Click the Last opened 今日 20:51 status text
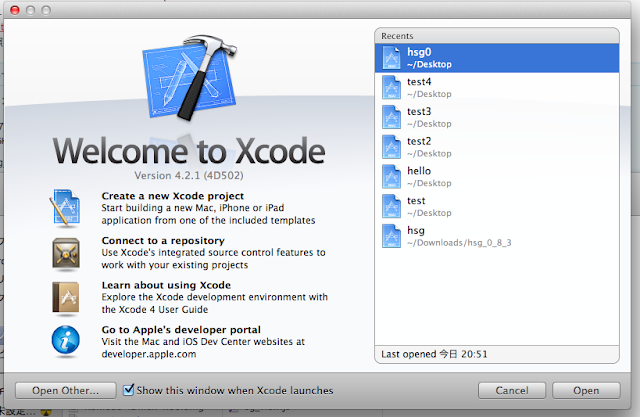The width and height of the screenshot is (640, 417). (434, 354)
